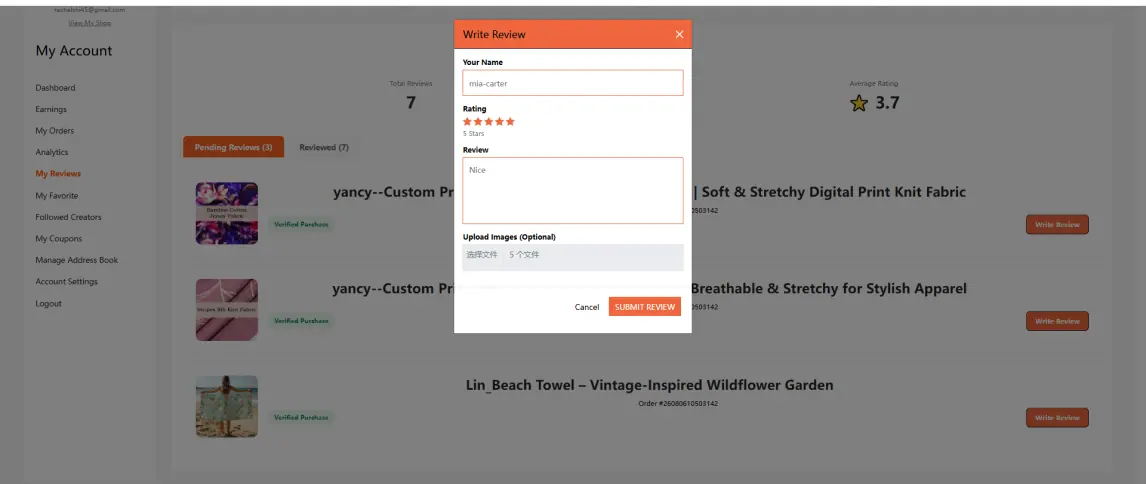The image size is (1146, 484).
Task: Click the Average Rating star icon
Action: (x=859, y=104)
